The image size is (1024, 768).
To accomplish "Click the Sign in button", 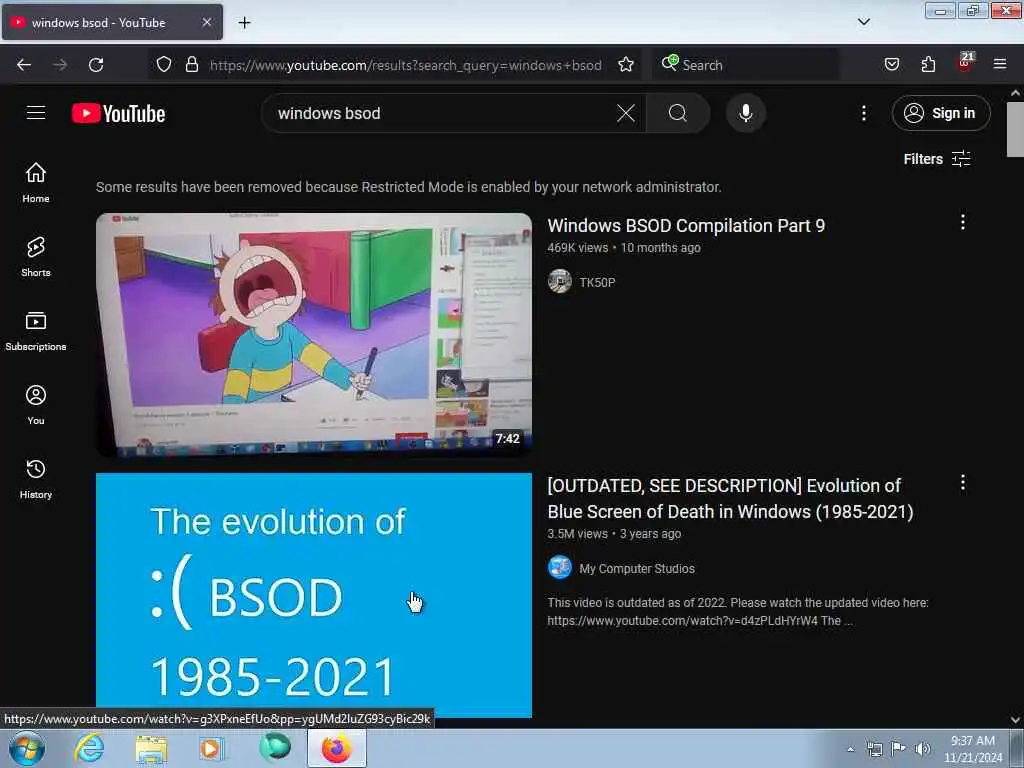I will (x=941, y=114).
